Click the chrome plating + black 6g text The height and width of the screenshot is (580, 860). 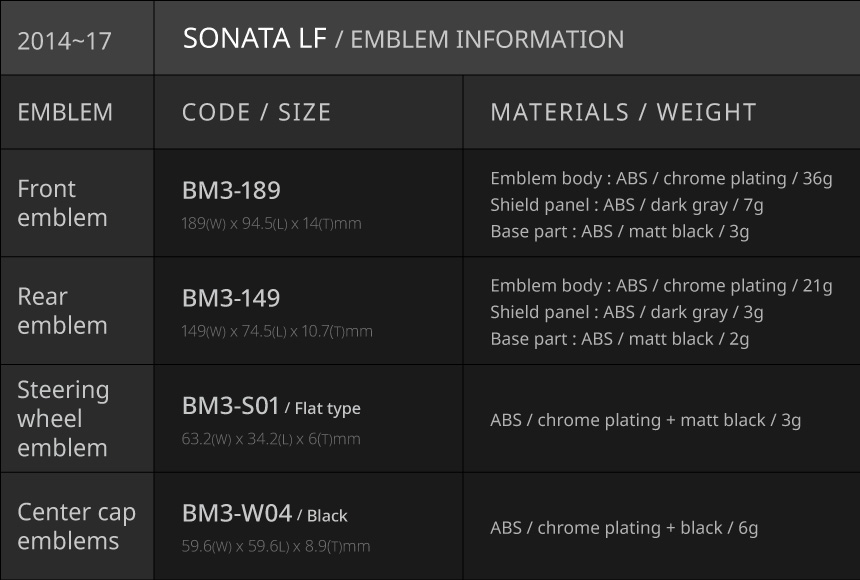pyautogui.click(x=624, y=528)
